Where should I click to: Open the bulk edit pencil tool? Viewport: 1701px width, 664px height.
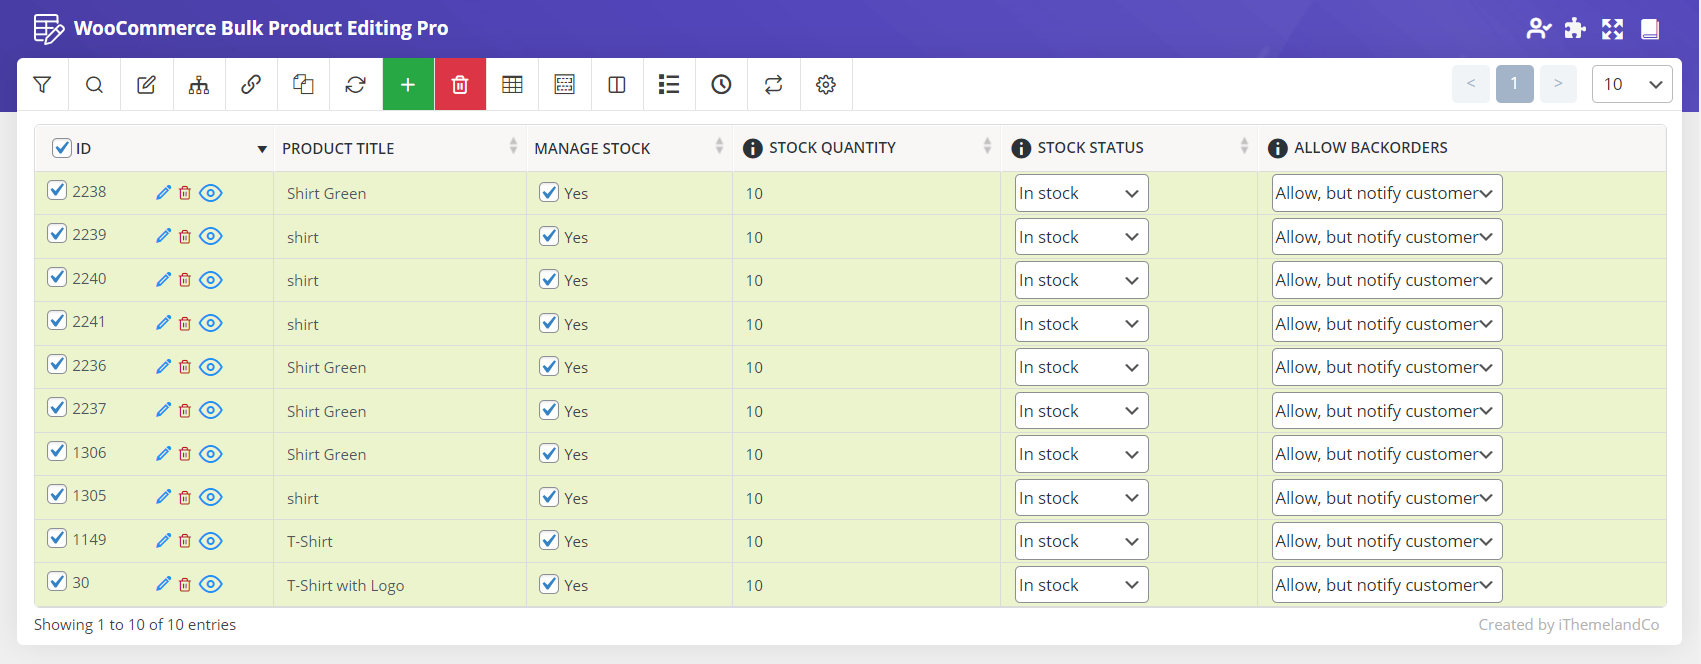point(146,85)
